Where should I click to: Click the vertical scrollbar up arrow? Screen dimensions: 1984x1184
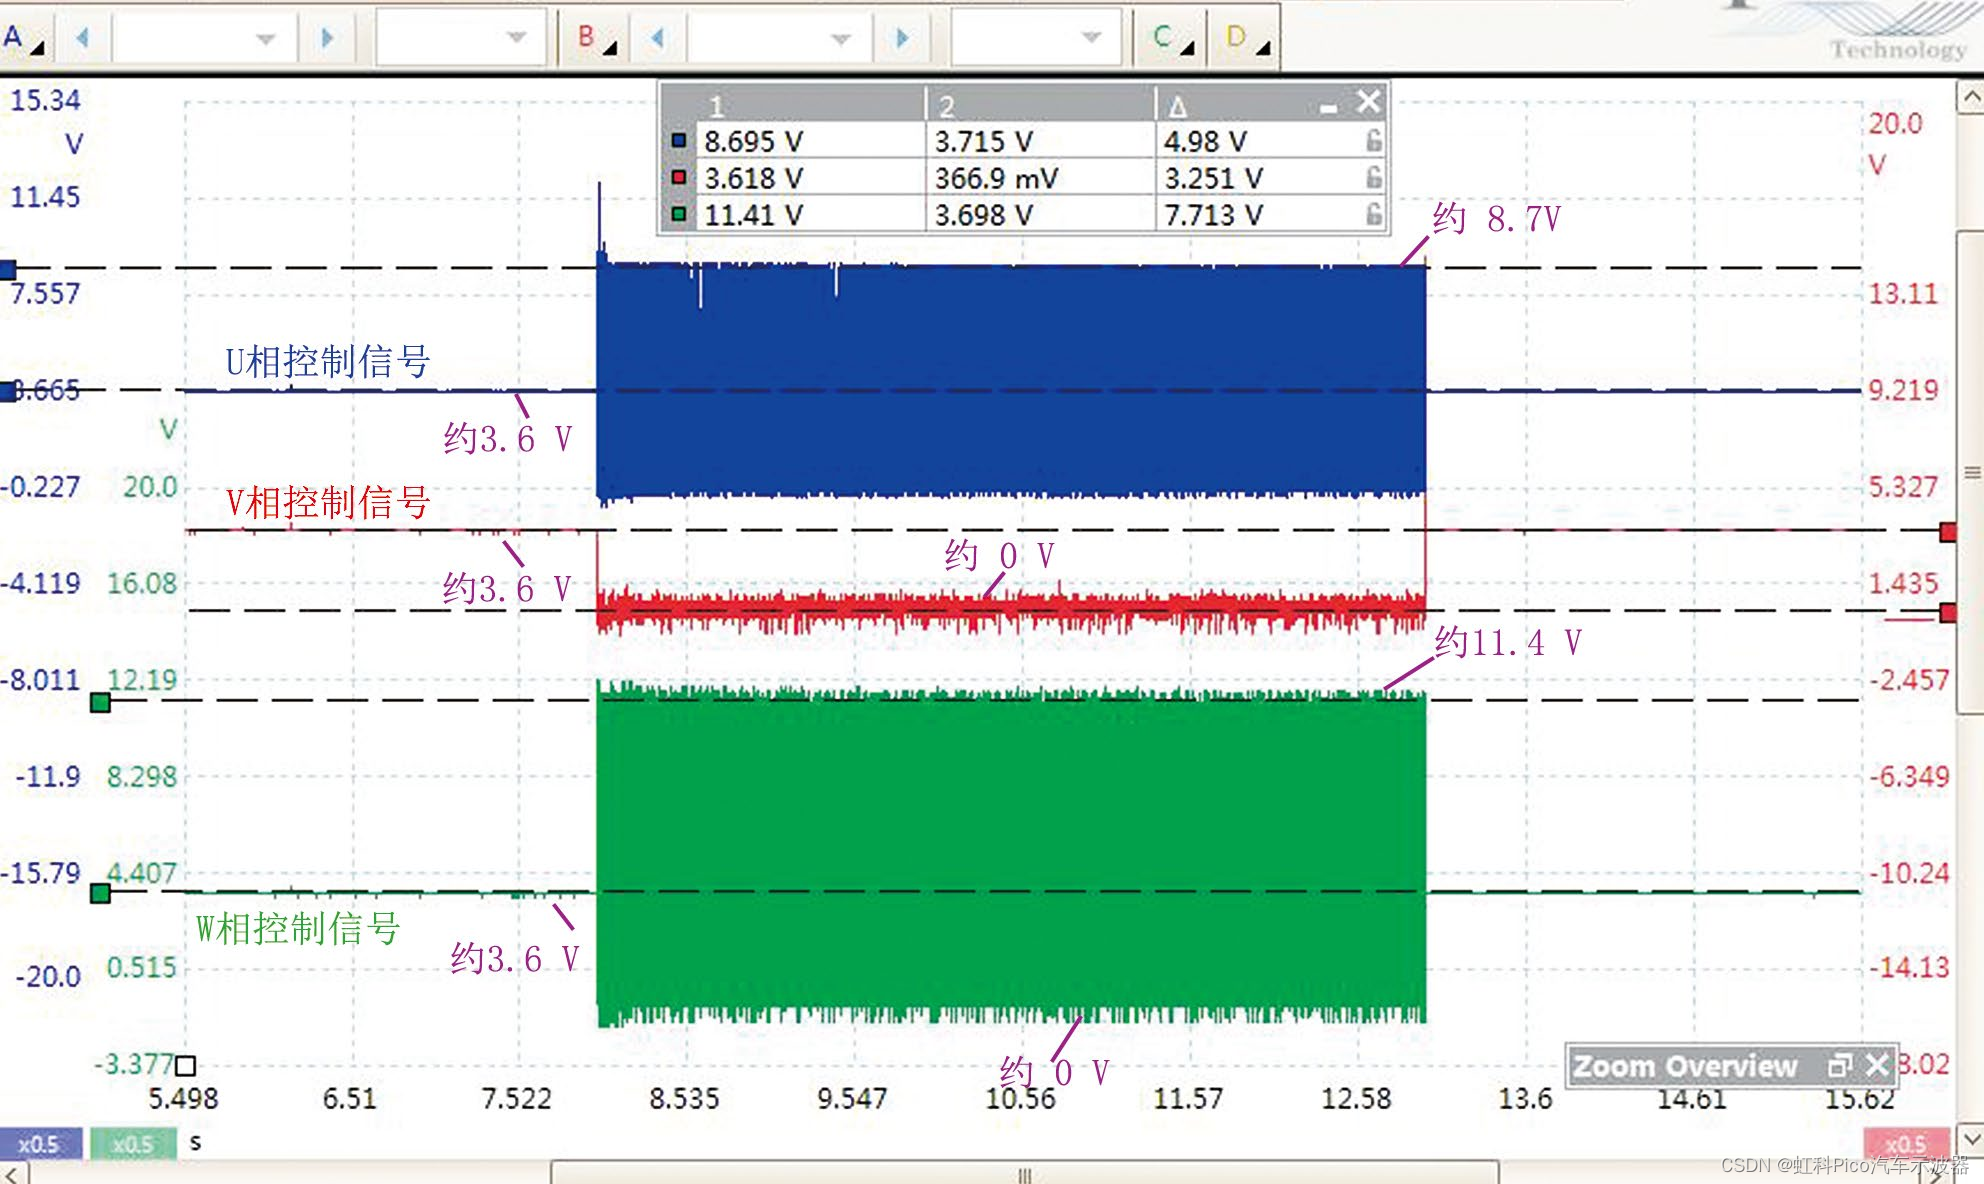(x=1970, y=97)
